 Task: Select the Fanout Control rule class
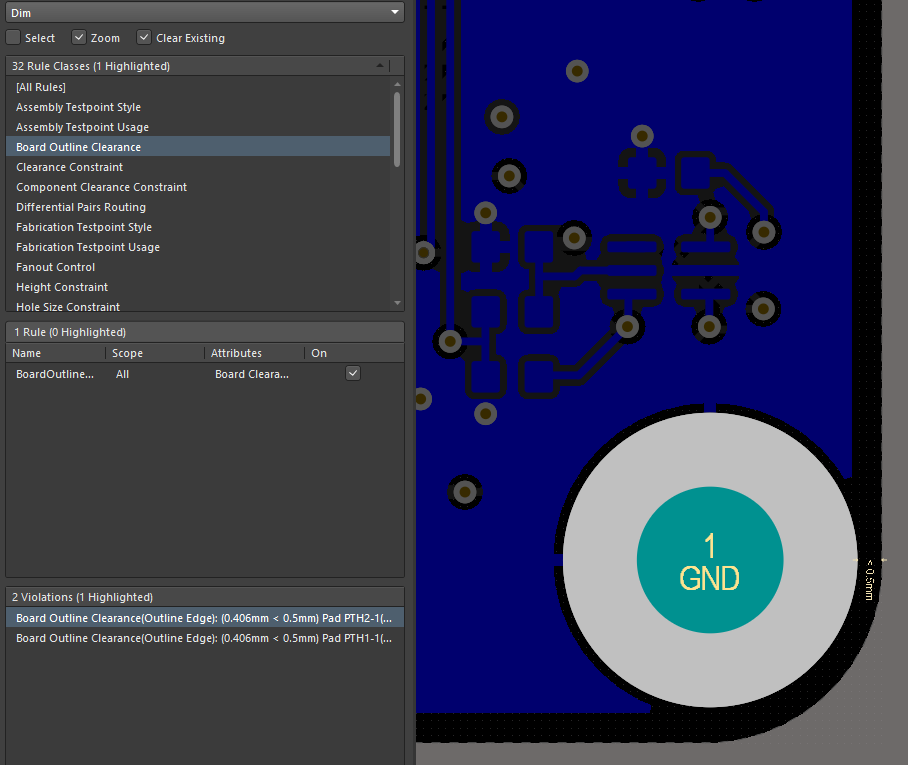click(x=55, y=267)
